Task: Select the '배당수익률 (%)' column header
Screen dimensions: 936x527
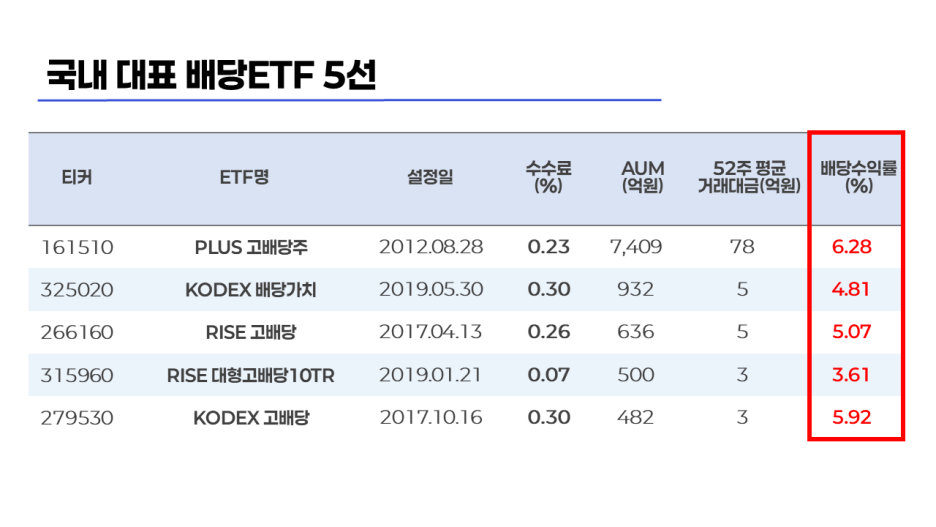Action: click(x=858, y=177)
